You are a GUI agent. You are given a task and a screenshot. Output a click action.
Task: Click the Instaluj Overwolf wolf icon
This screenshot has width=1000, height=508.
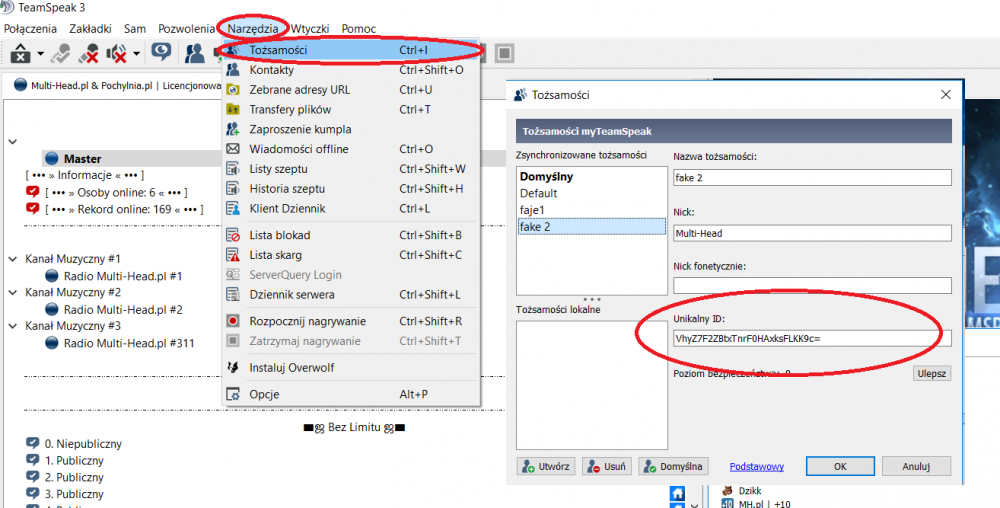(232, 368)
